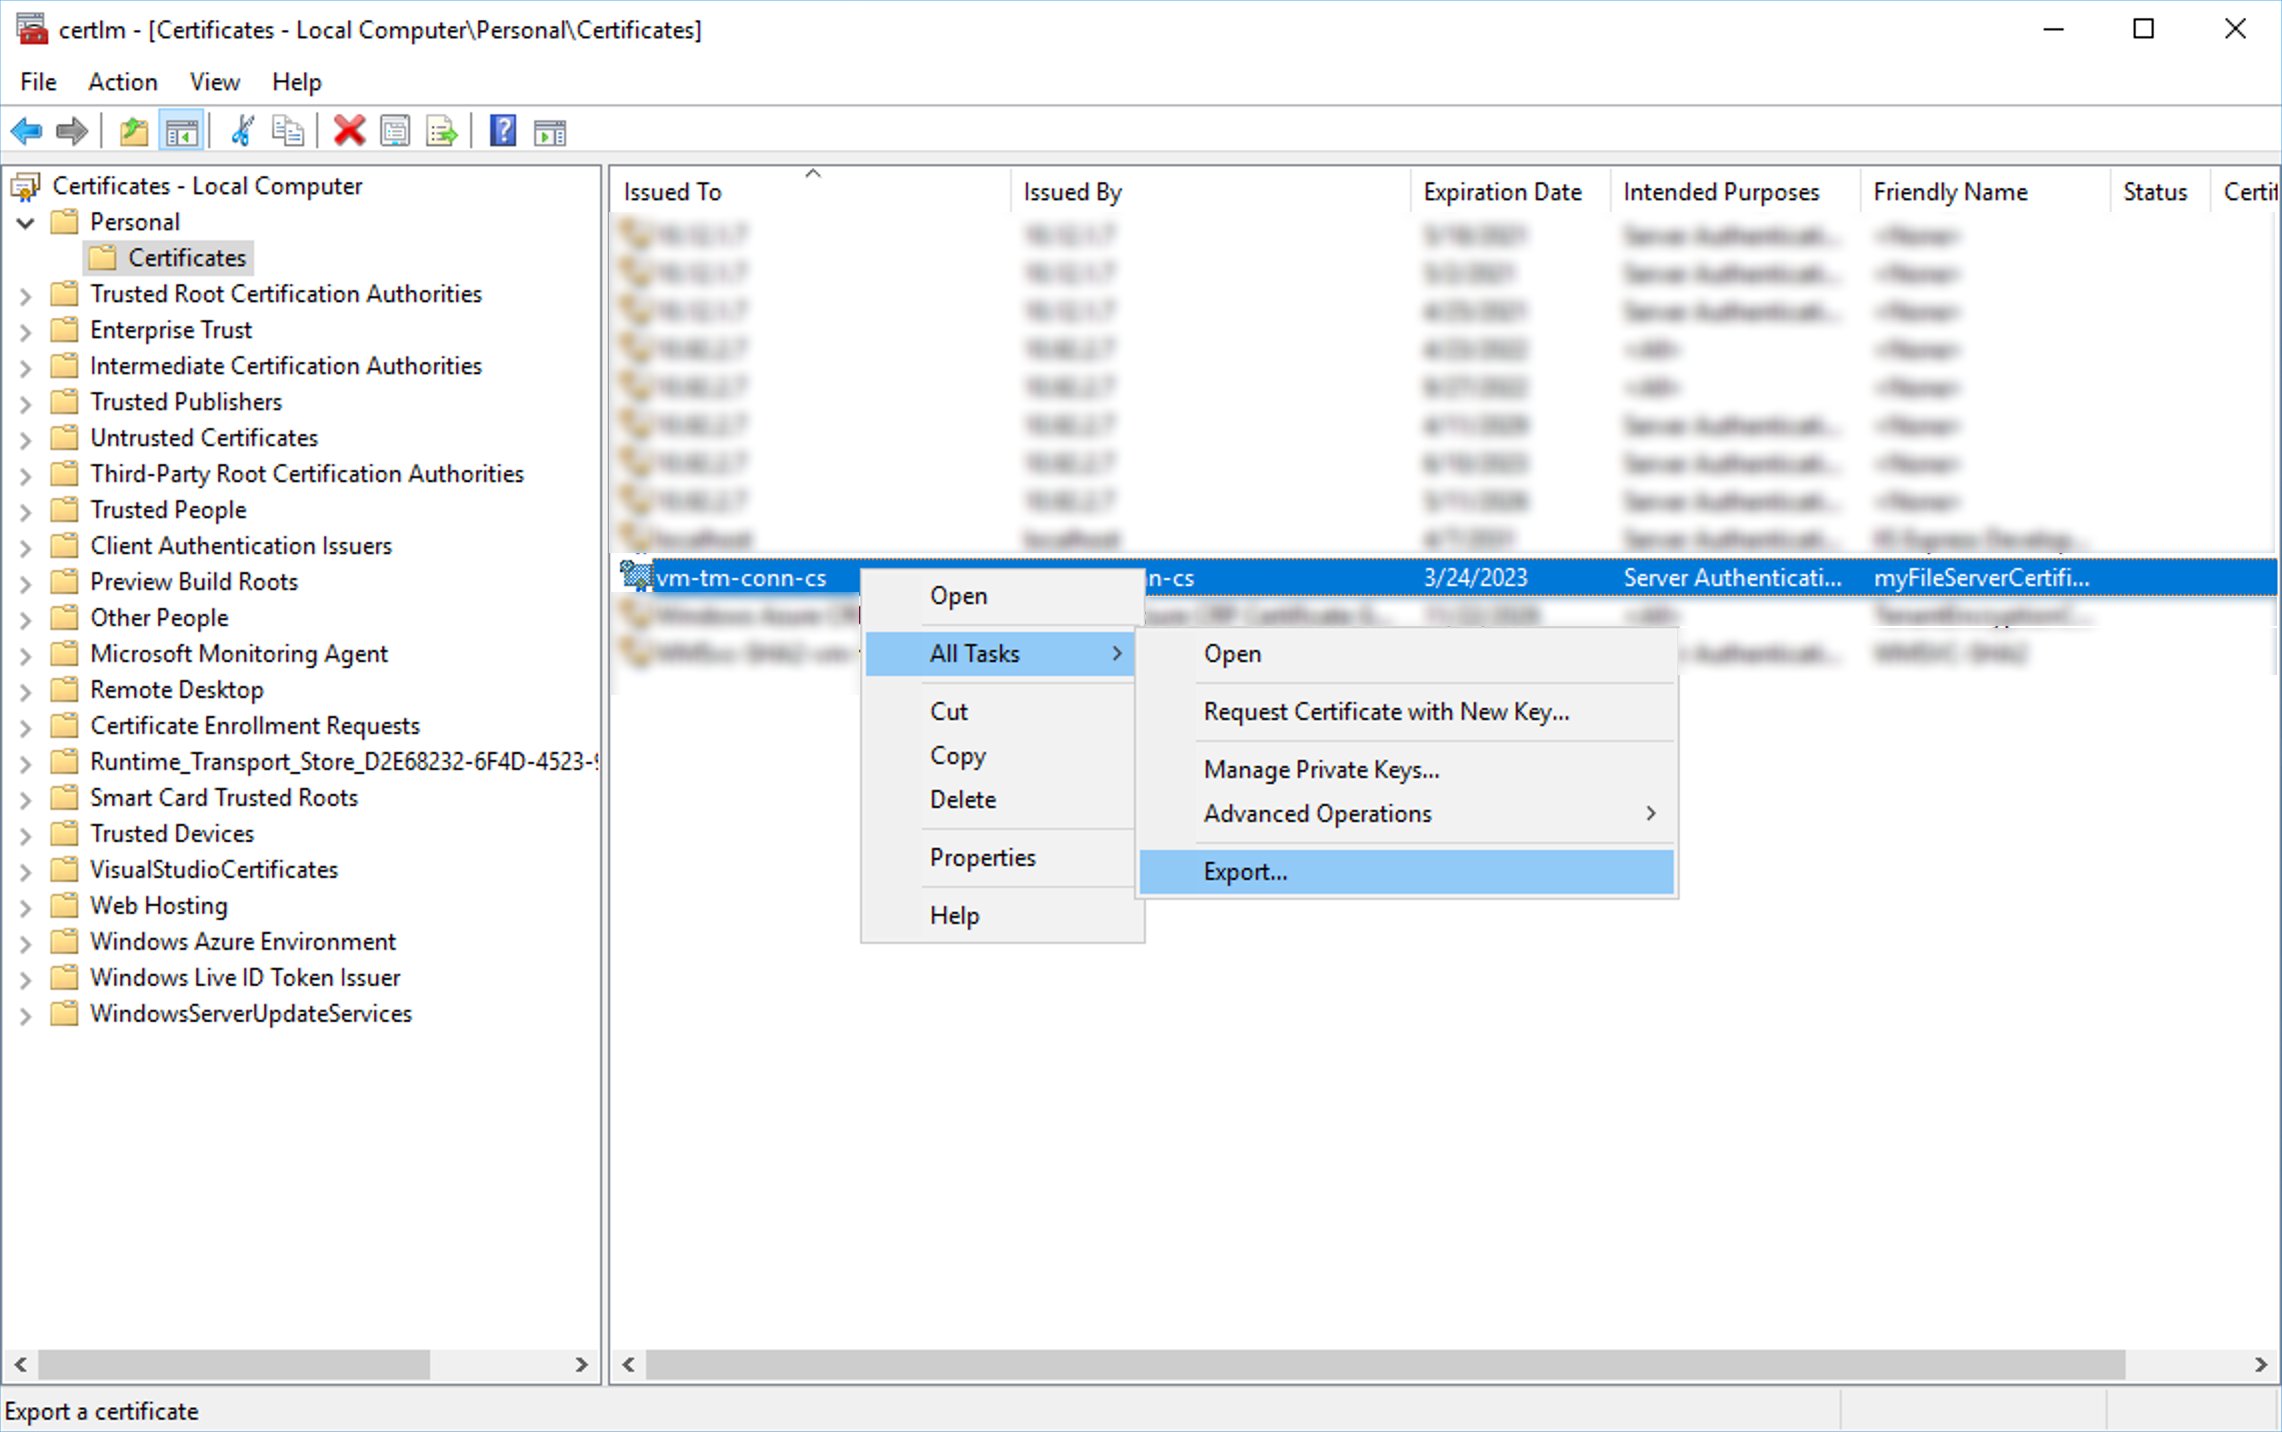This screenshot has height=1432, width=2282.
Task: Expand Intermediate Certification Authorities node
Action: coord(25,367)
